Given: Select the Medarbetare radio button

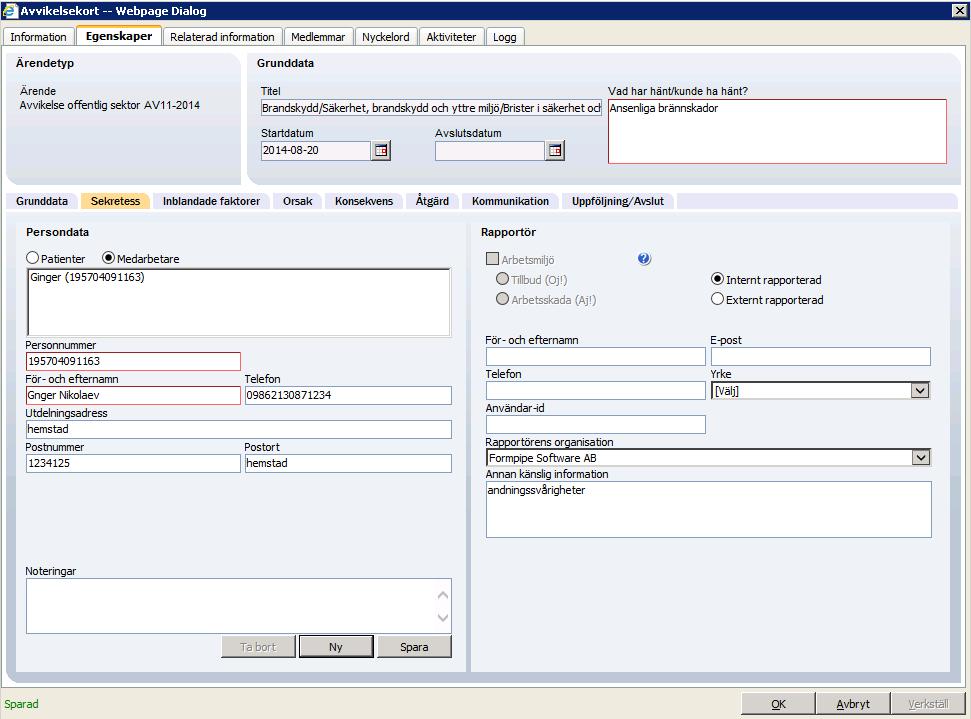Looking at the screenshot, I should click(108, 258).
